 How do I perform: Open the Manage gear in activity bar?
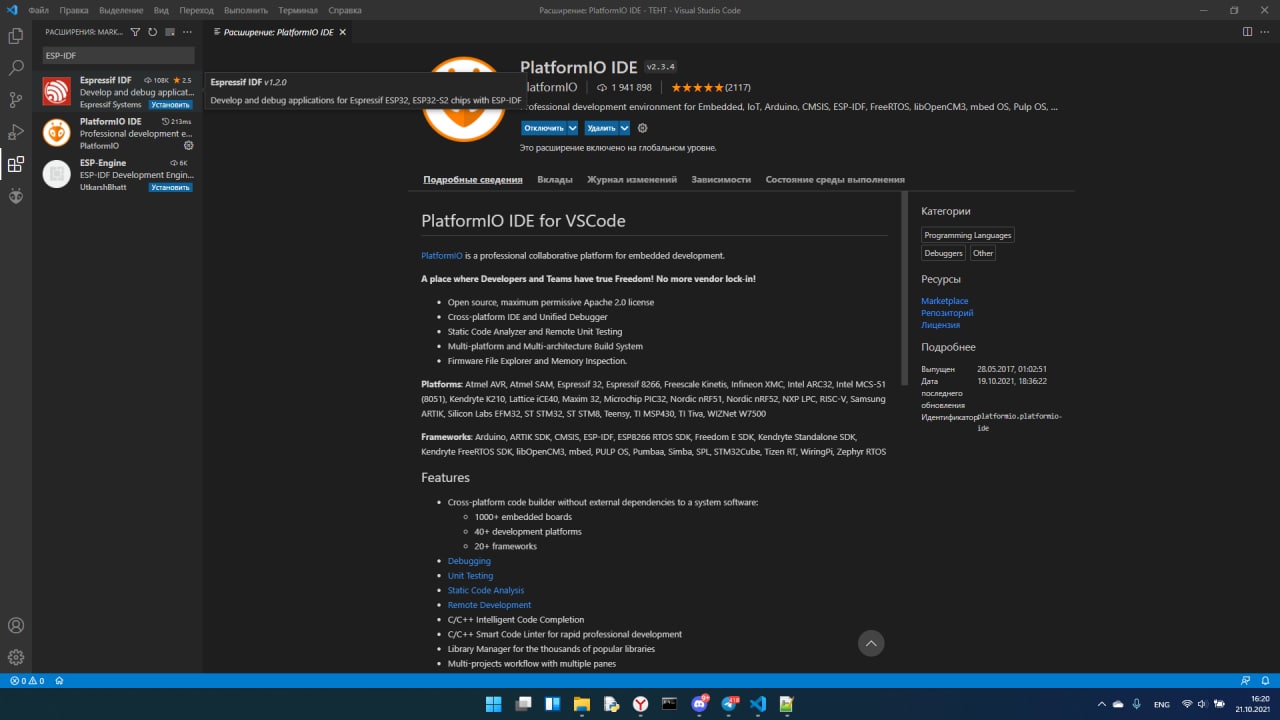(16, 657)
